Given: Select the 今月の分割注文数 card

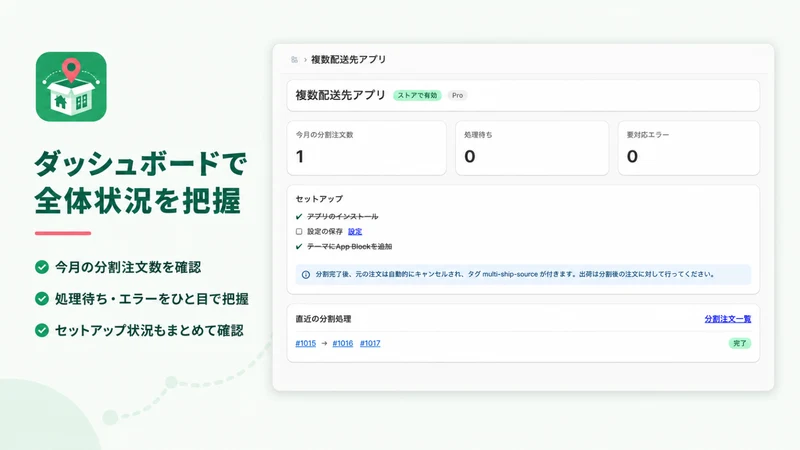Looking at the screenshot, I should (366, 148).
